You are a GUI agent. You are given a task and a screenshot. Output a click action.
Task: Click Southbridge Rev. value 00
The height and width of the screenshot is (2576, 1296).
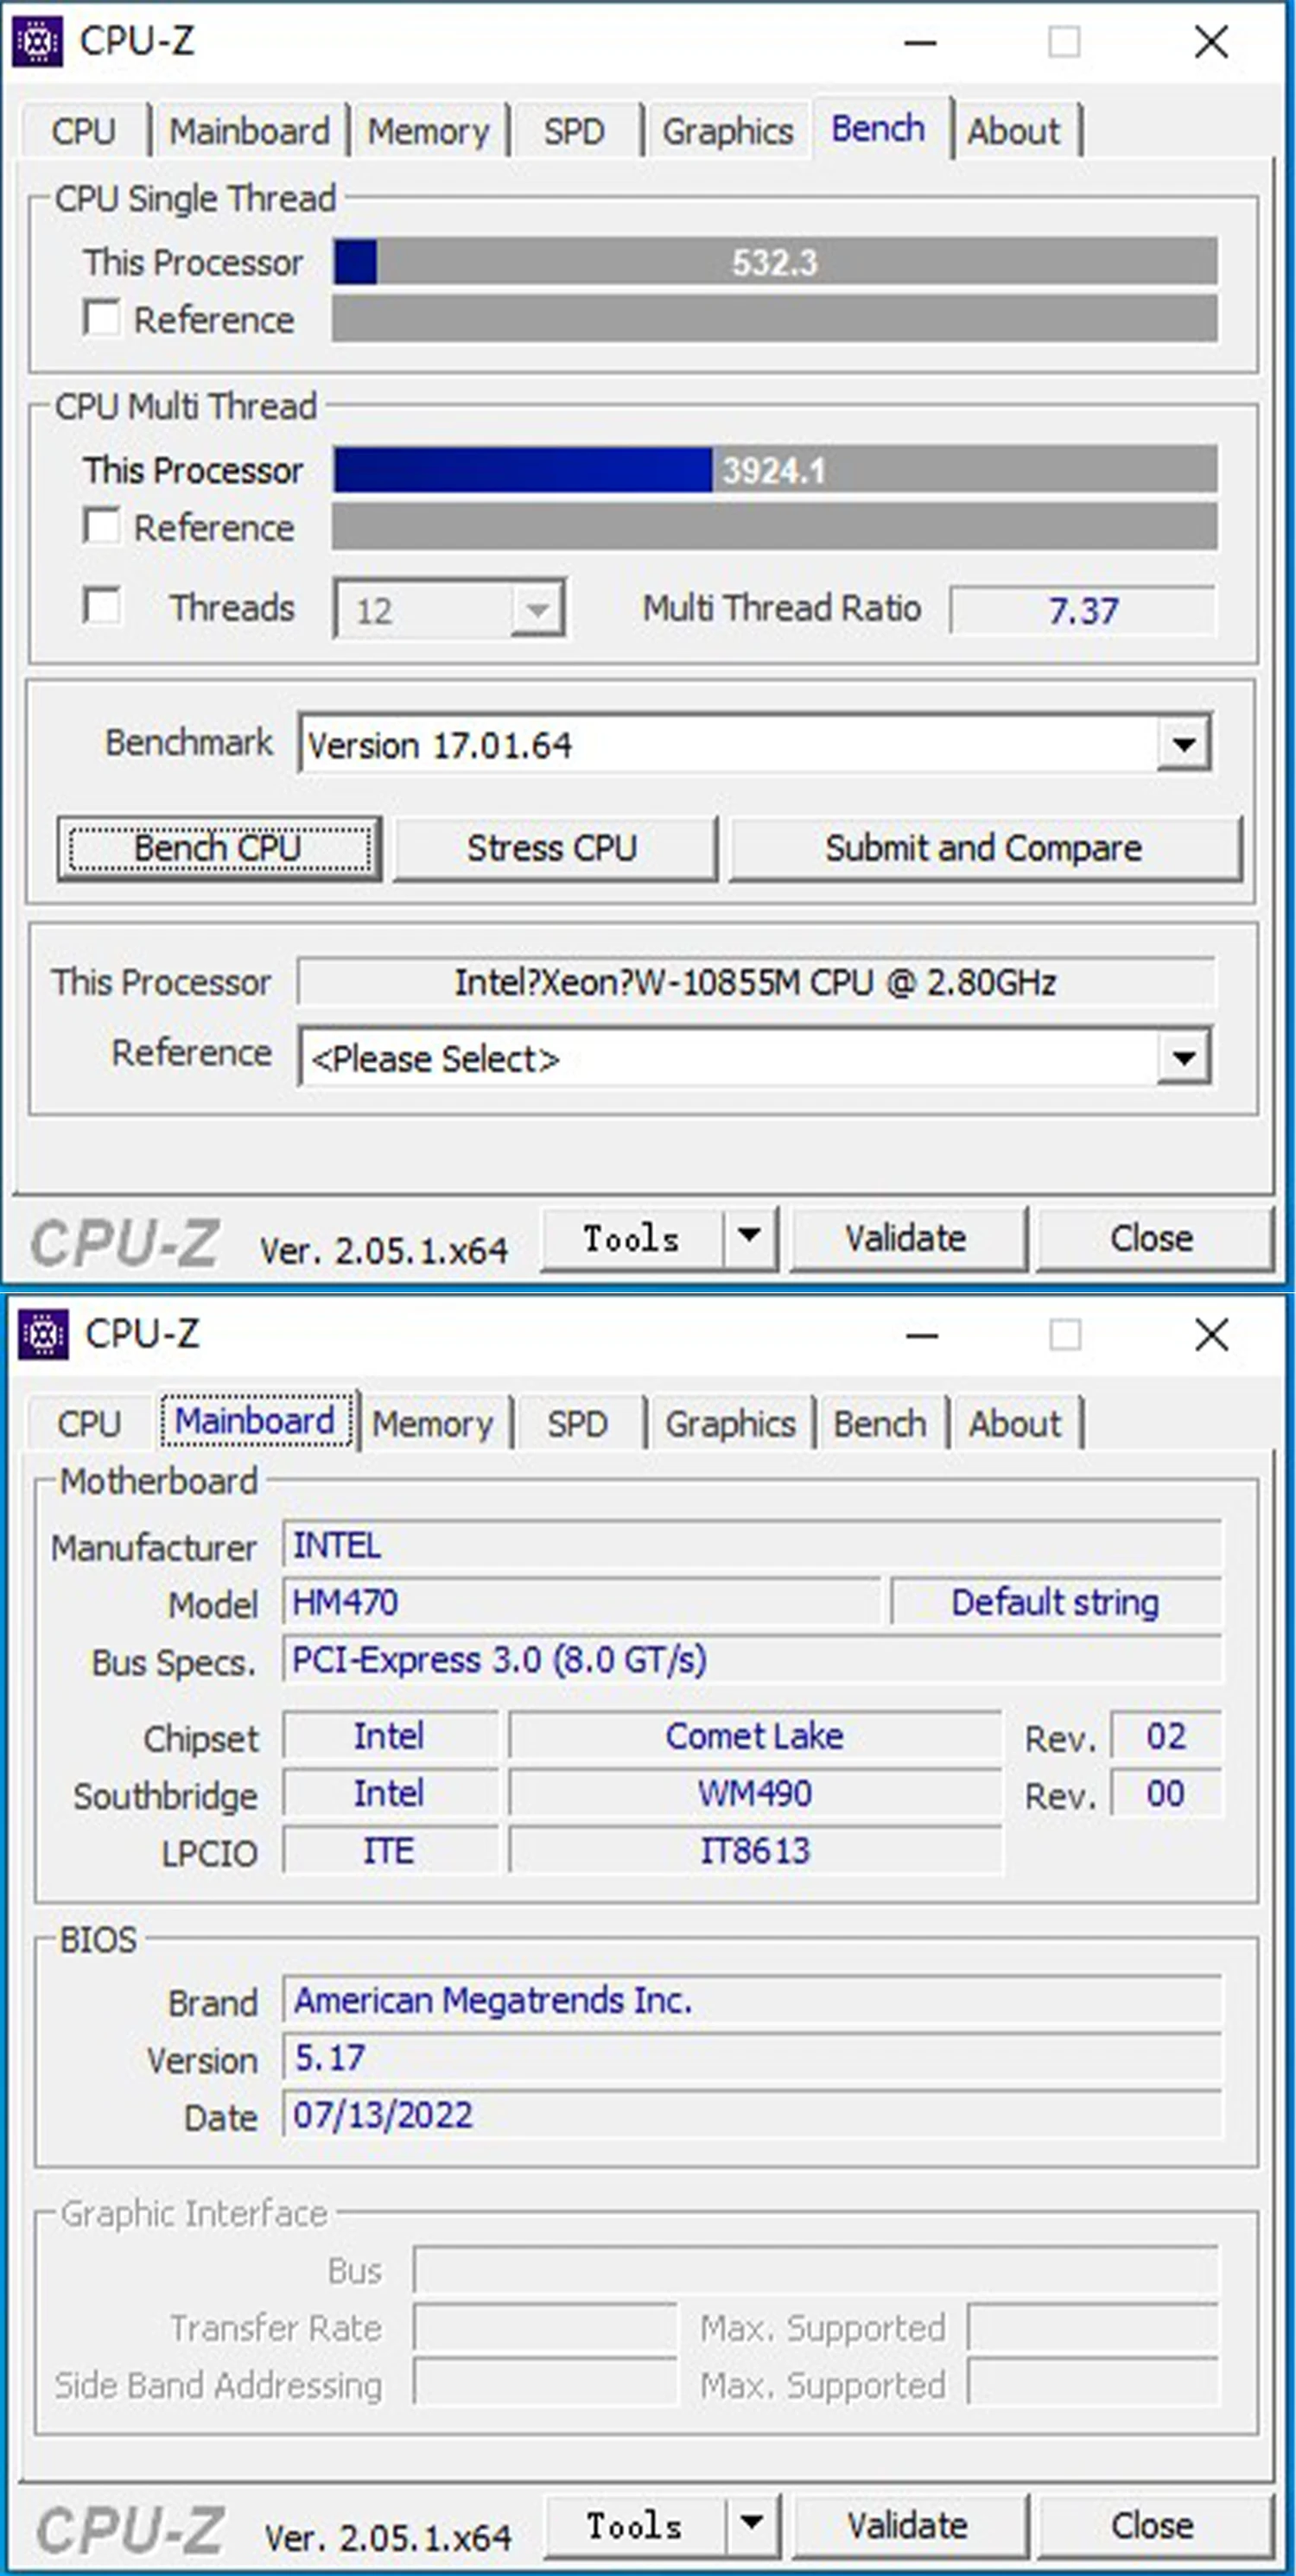[1166, 1793]
